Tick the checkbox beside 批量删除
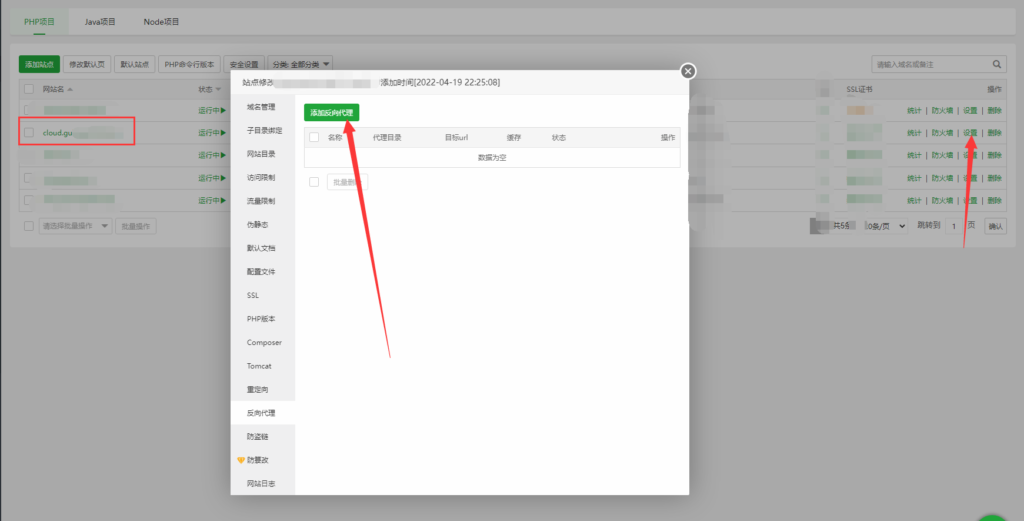The height and width of the screenshot is (521, 1024). click(x=314, y=182)
